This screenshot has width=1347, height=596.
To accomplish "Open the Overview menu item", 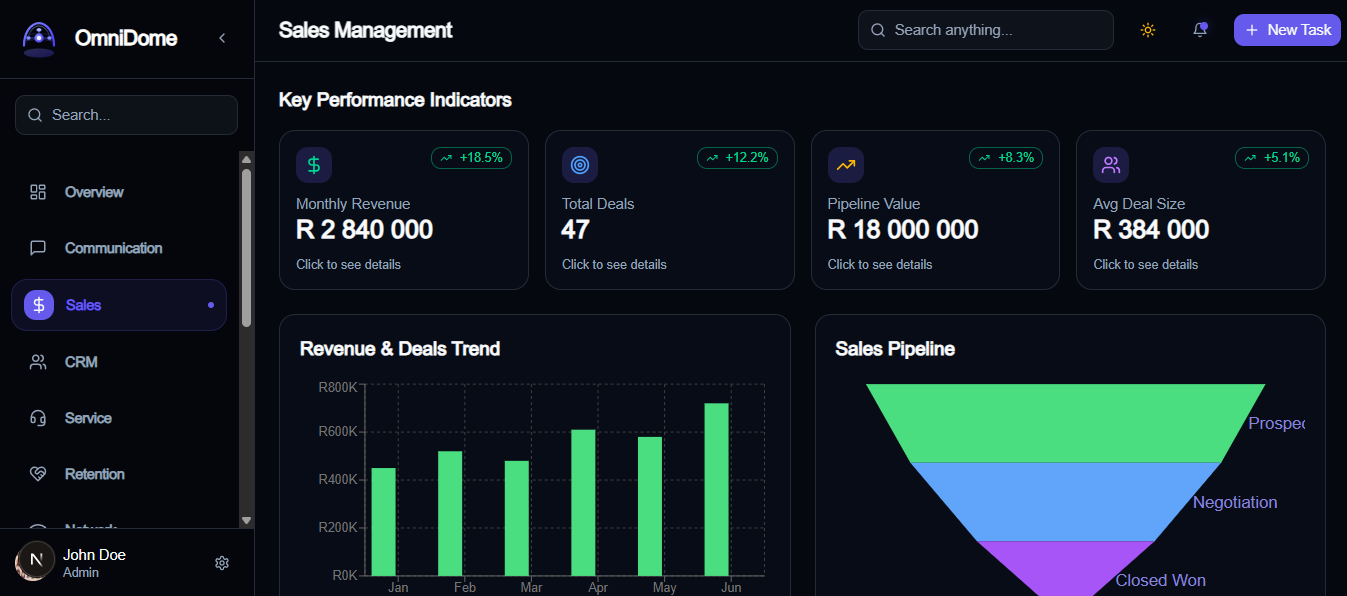I will (119, 192).
